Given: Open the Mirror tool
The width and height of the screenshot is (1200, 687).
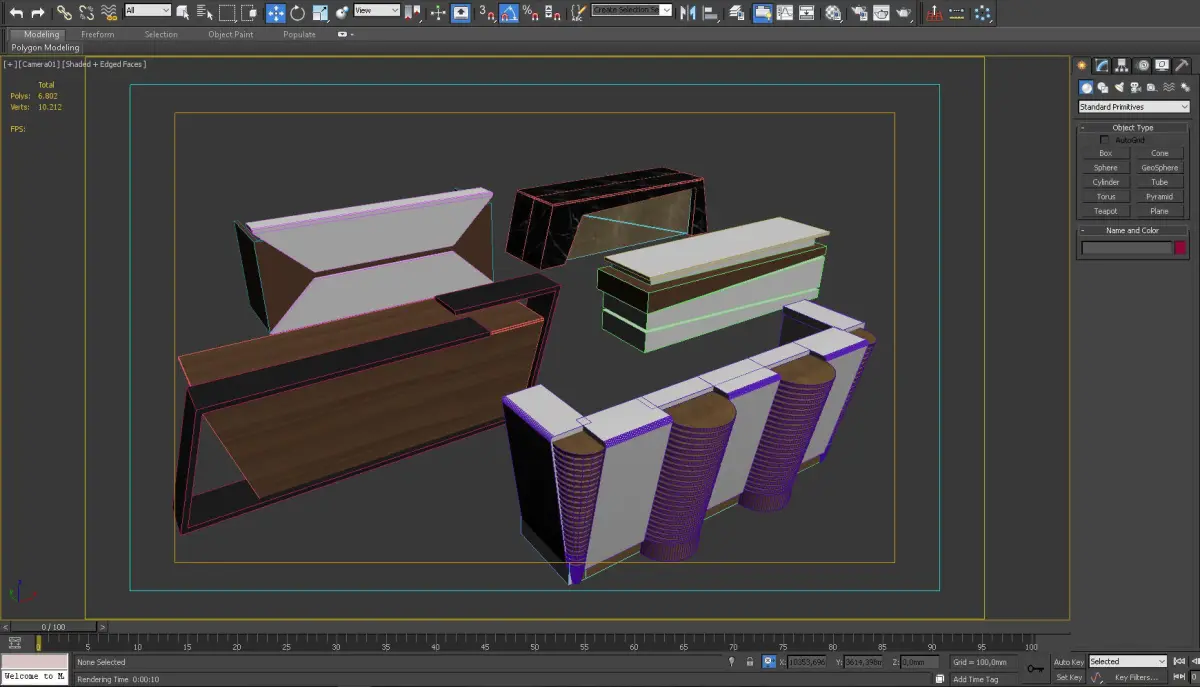Looking at the screenshot, I should pyautogui.click(x=688, y=13).
